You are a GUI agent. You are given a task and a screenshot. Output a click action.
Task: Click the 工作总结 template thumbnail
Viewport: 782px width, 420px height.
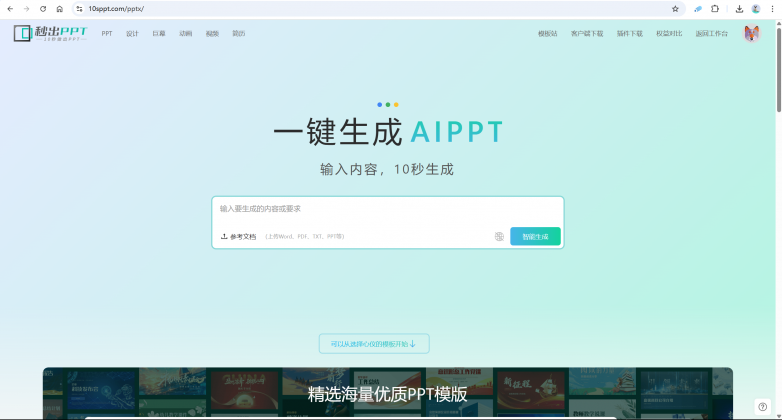pyautogui.click(x=387, y=390)
